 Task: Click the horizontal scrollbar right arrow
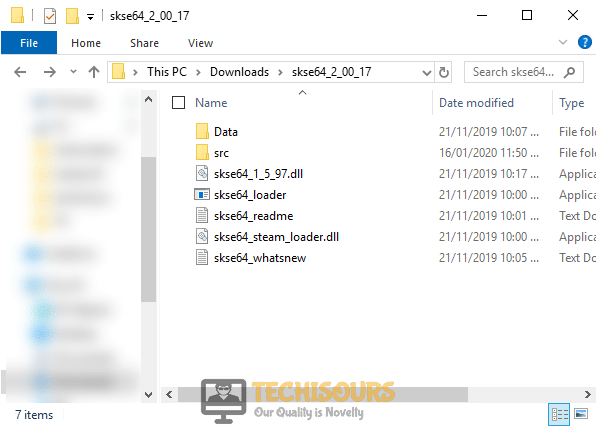pyautogui.click(x=587, y=394)
